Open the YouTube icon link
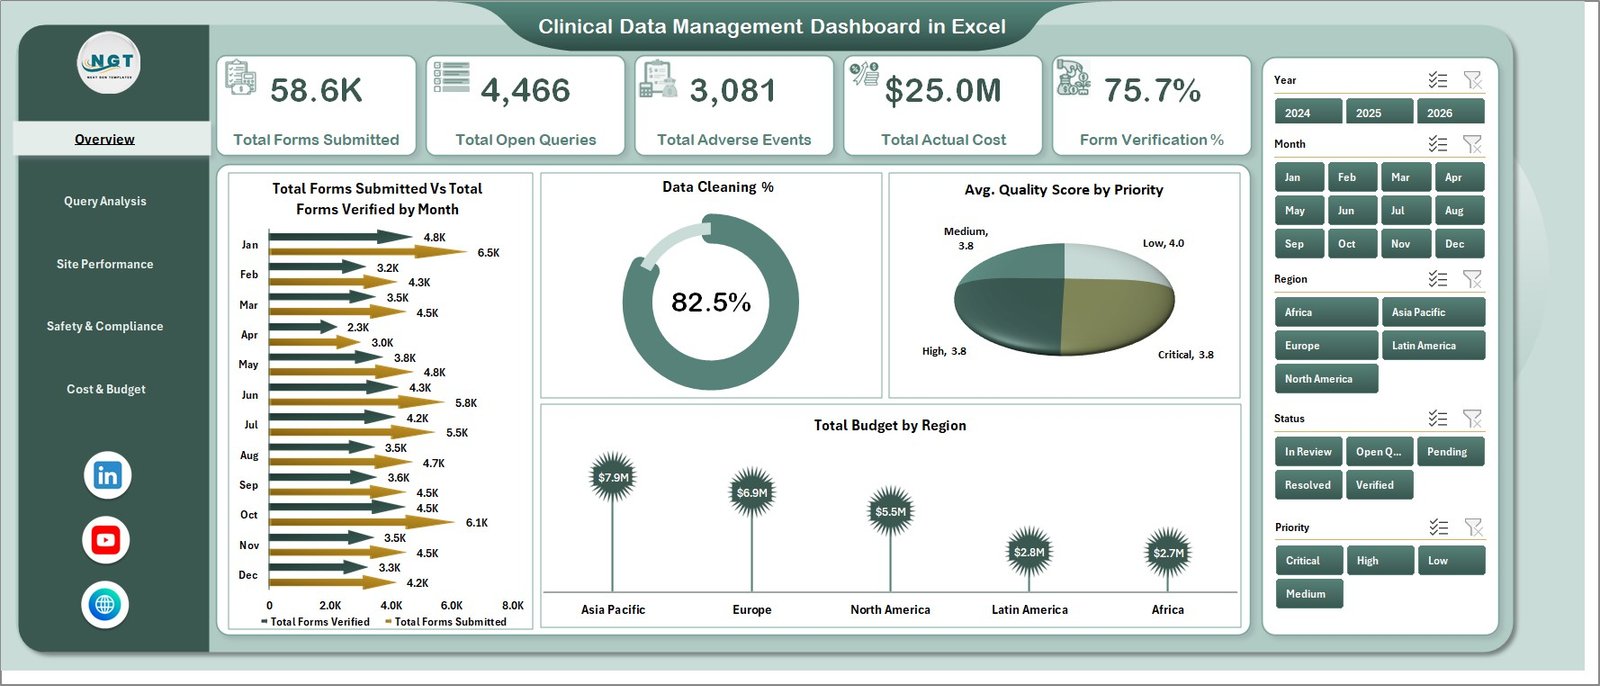The image size is (1600, 686). [106, 540]
